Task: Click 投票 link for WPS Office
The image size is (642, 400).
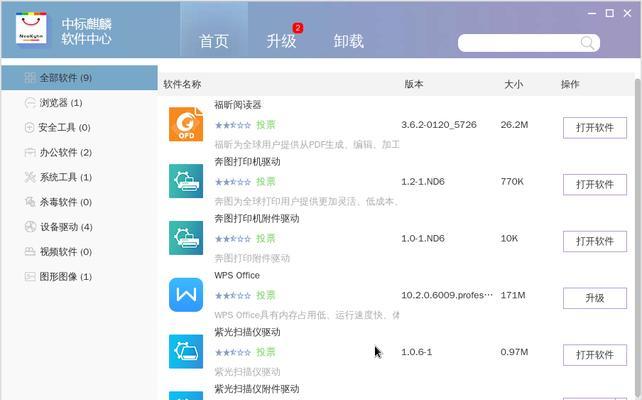Action: (x=266, y=295)
